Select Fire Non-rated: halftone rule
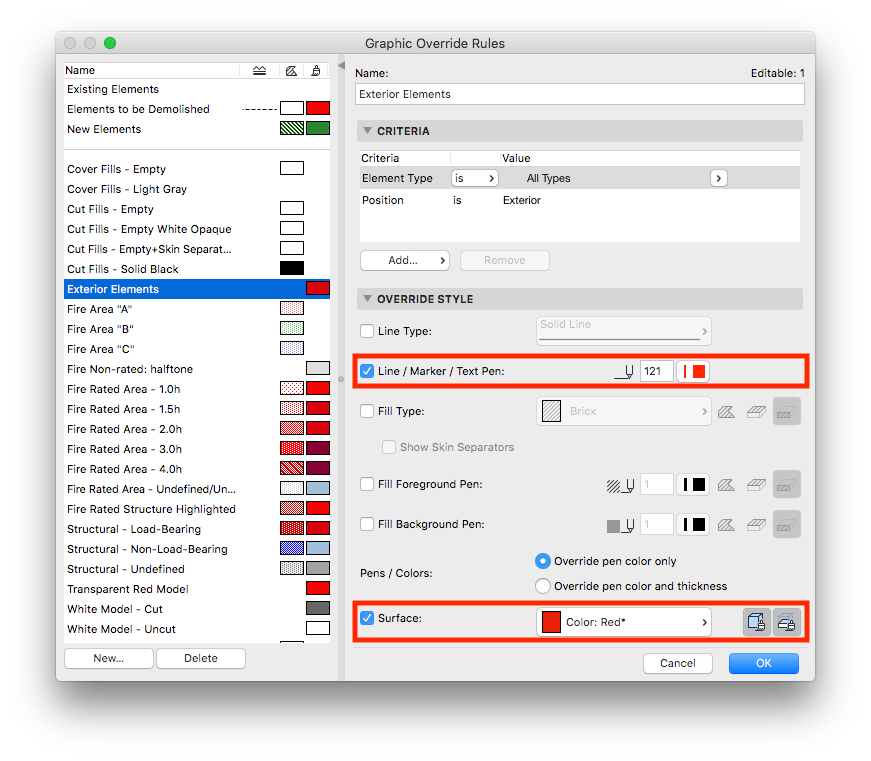The height and width of the screenshot is (761, 871). [x=197, y=369]
